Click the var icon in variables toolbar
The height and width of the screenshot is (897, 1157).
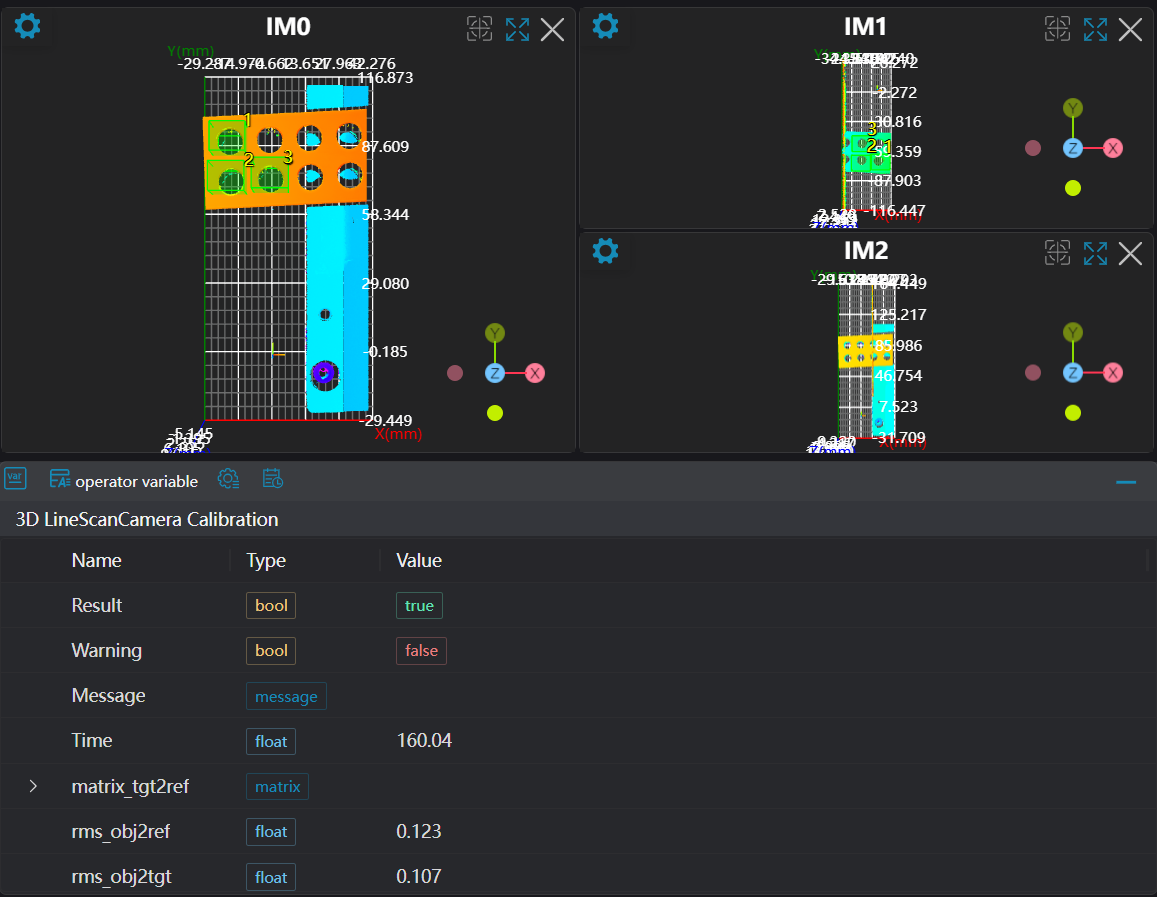15,479
